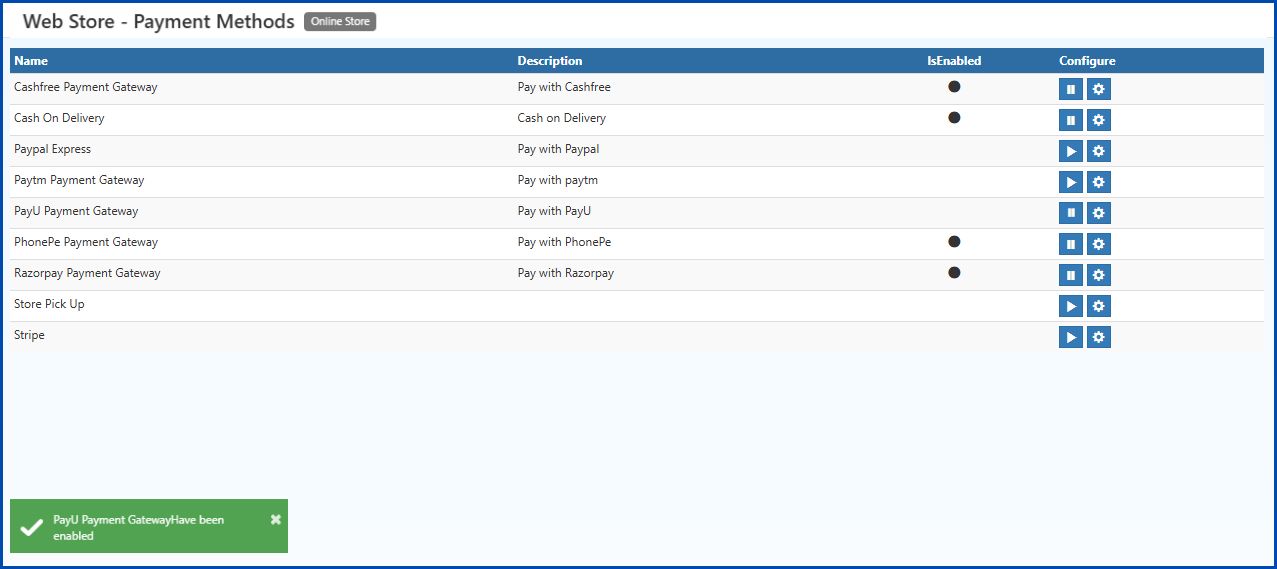Screen dimensions: 1277x569
Task: Click the Pay with PayU description
Action: click(x=554, y=211)
